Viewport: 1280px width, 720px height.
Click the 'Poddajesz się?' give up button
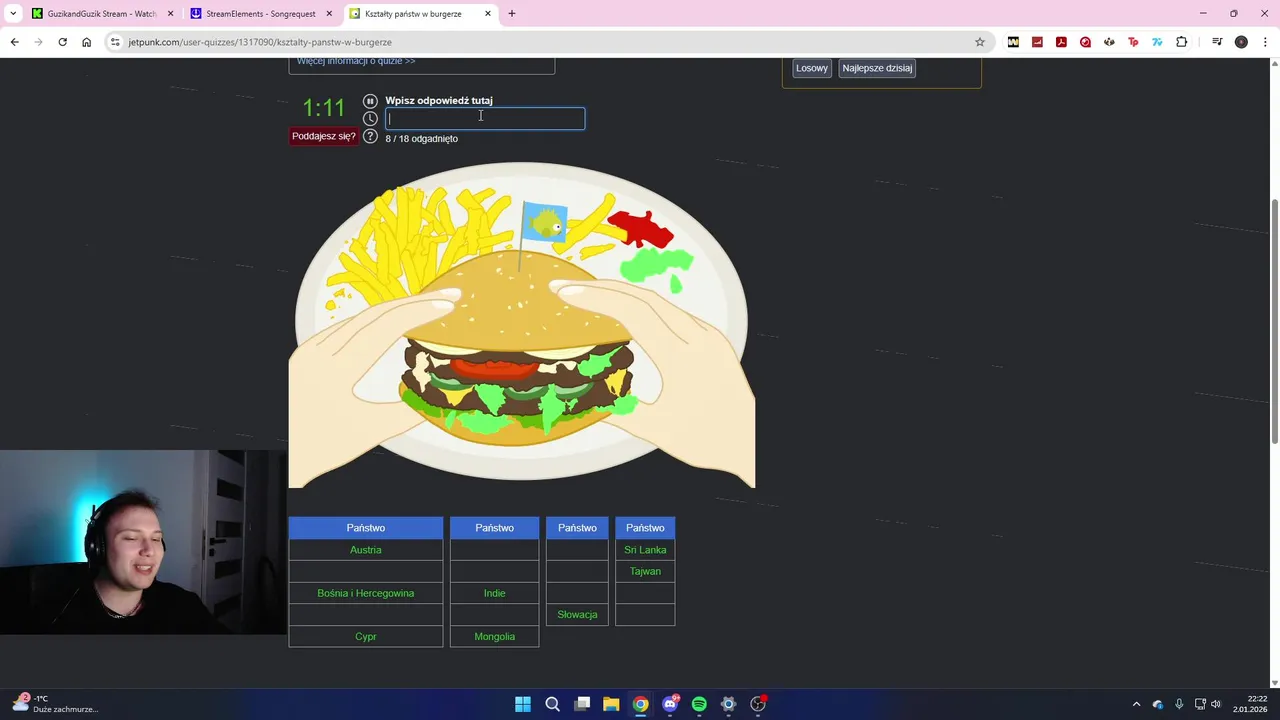(324, 136)
